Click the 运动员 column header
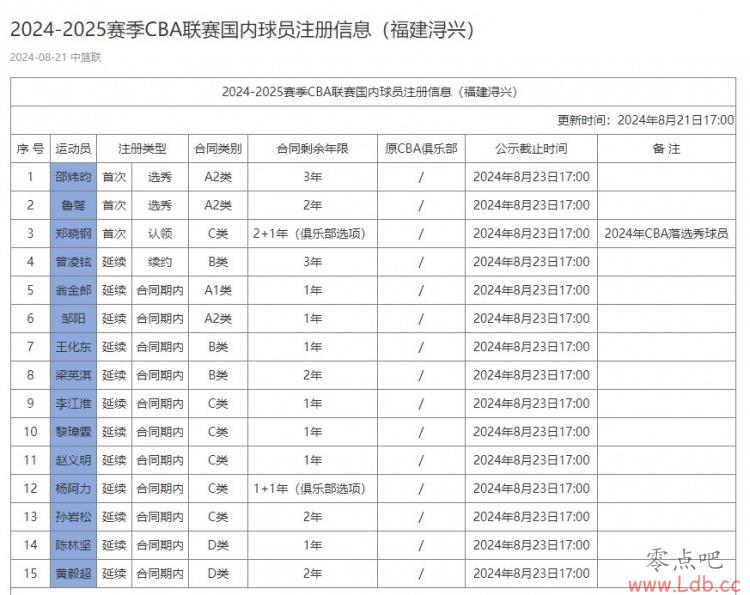 pyautogui.click(x=73, y=149)
